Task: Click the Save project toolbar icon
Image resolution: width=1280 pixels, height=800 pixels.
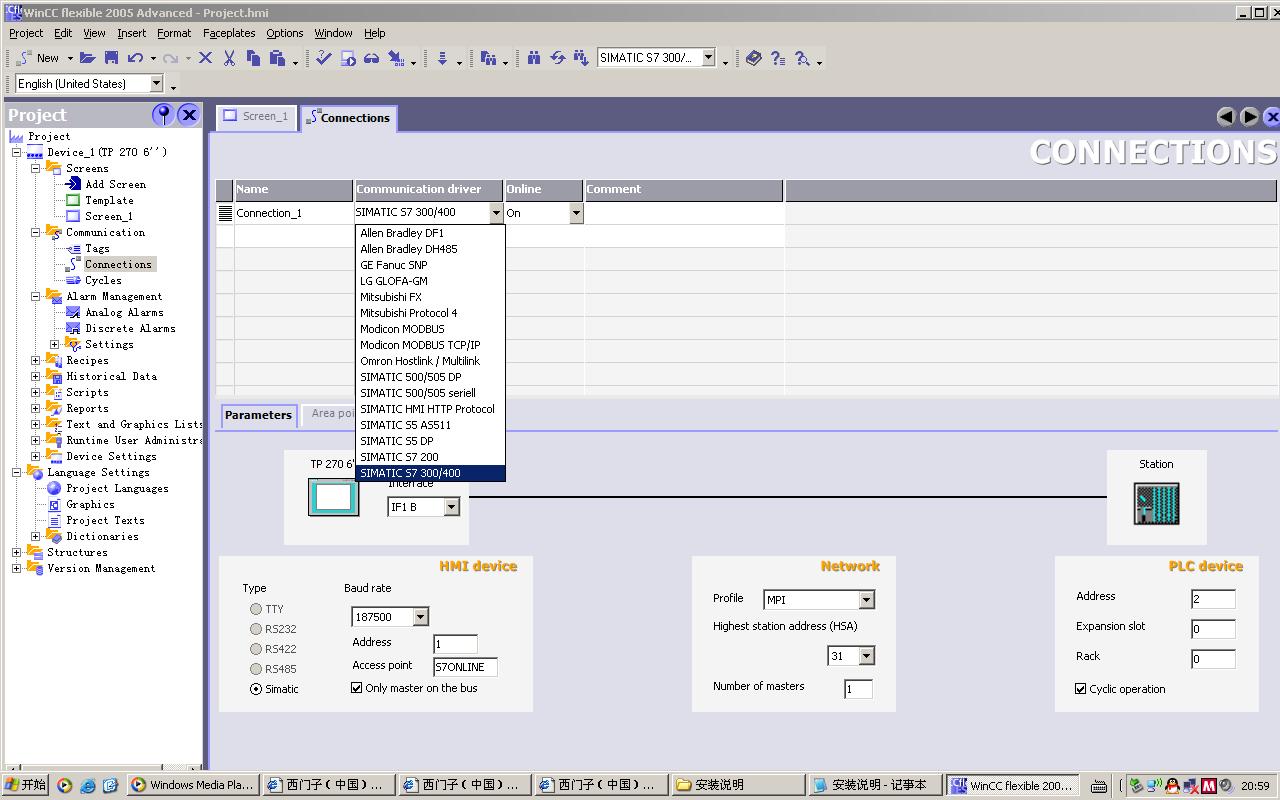Action: (x=111, y=59)
